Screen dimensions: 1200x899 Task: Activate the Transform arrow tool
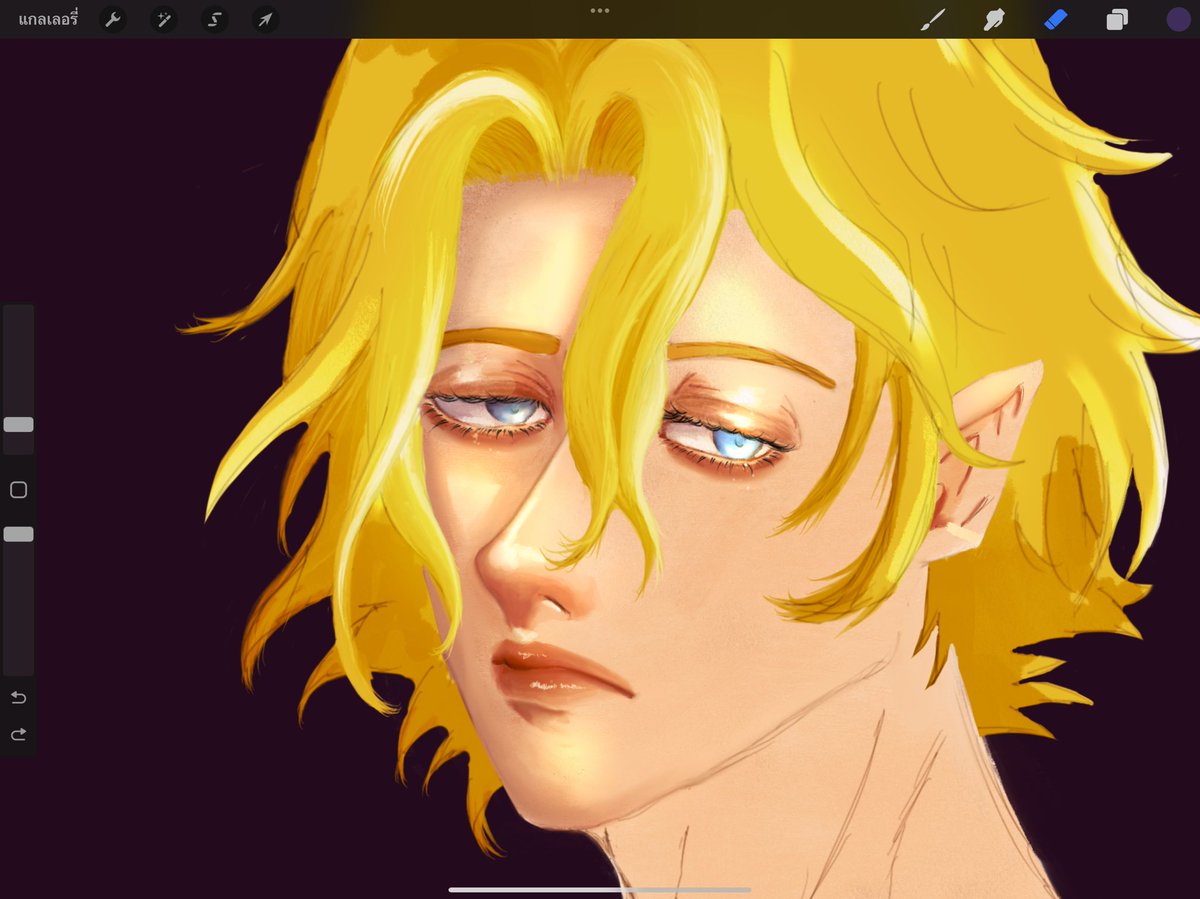[x=265, y=19]
